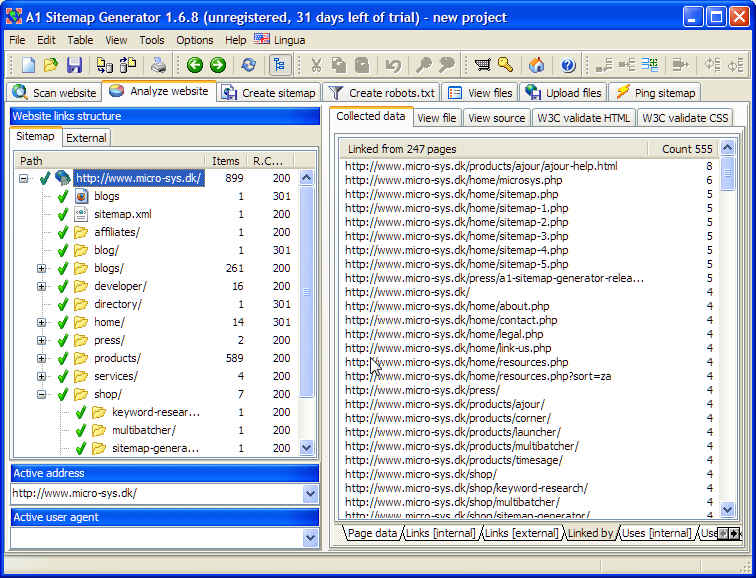Go back with the green left arrow
The height and width of the screenshot is (578, 756).
195,65
